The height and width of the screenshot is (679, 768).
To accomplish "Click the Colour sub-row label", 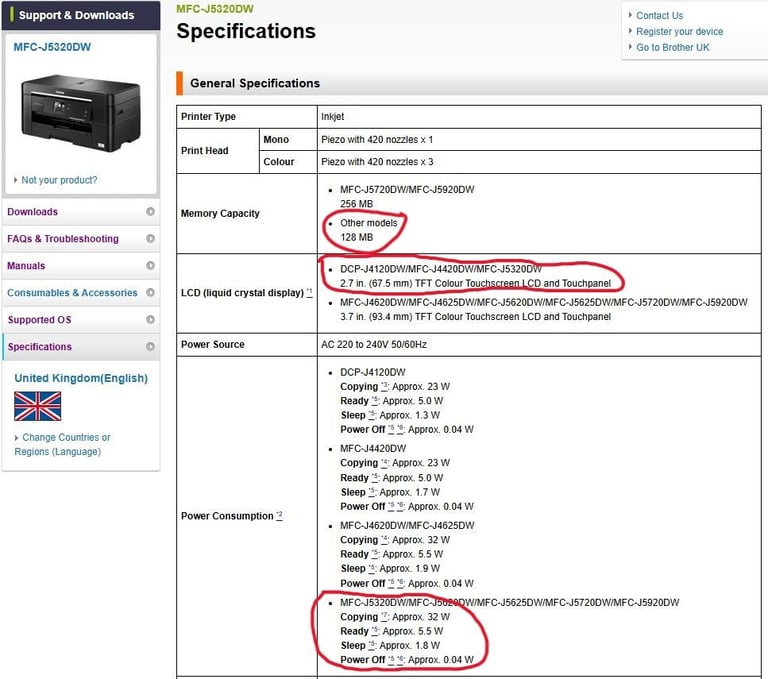I will [x=279, y=162].
